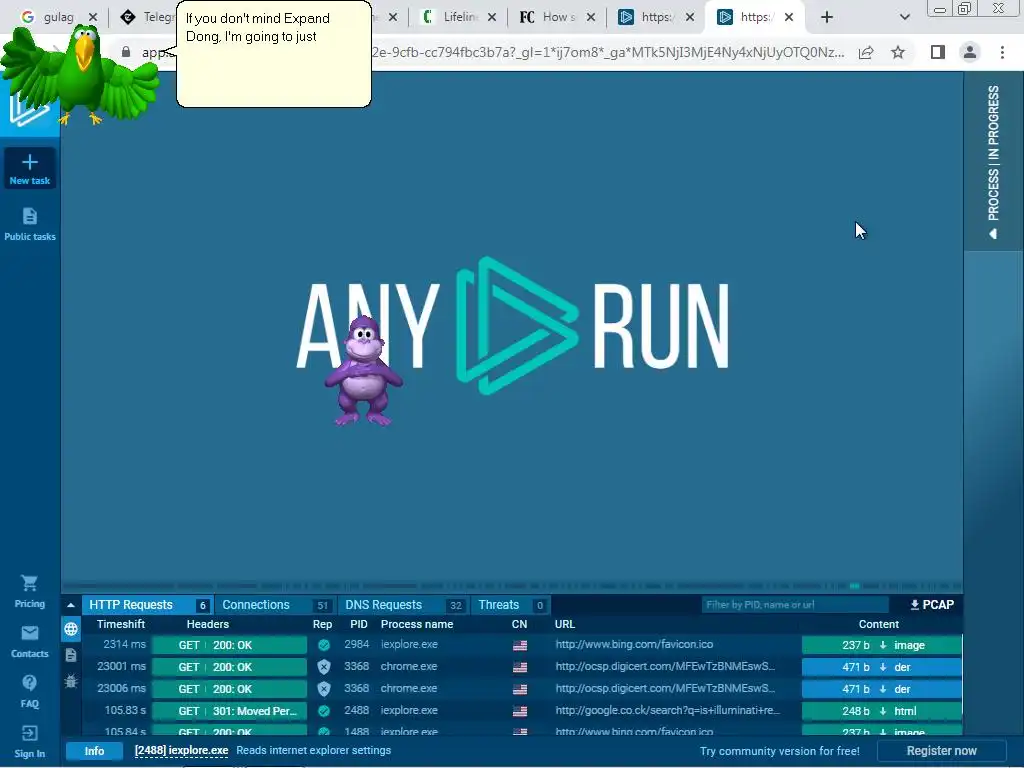Click the reputation check icon for PID 2488
This screenshot has width=1024, height=768.
[323, 711]
